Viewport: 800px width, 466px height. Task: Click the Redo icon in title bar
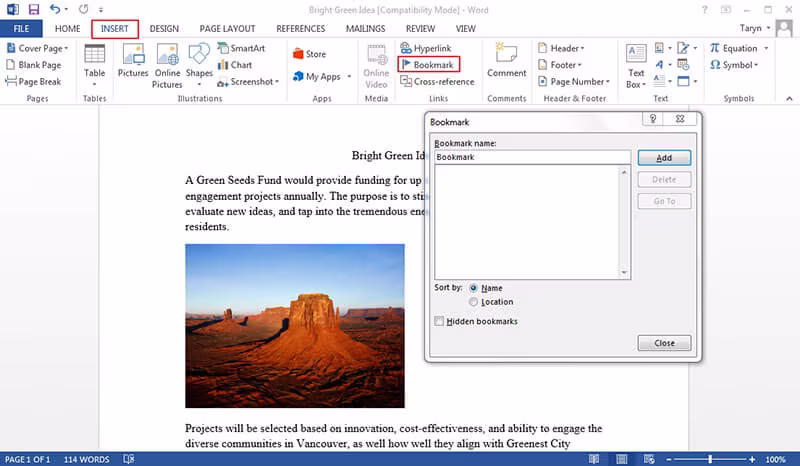click(x=84, y=9)
